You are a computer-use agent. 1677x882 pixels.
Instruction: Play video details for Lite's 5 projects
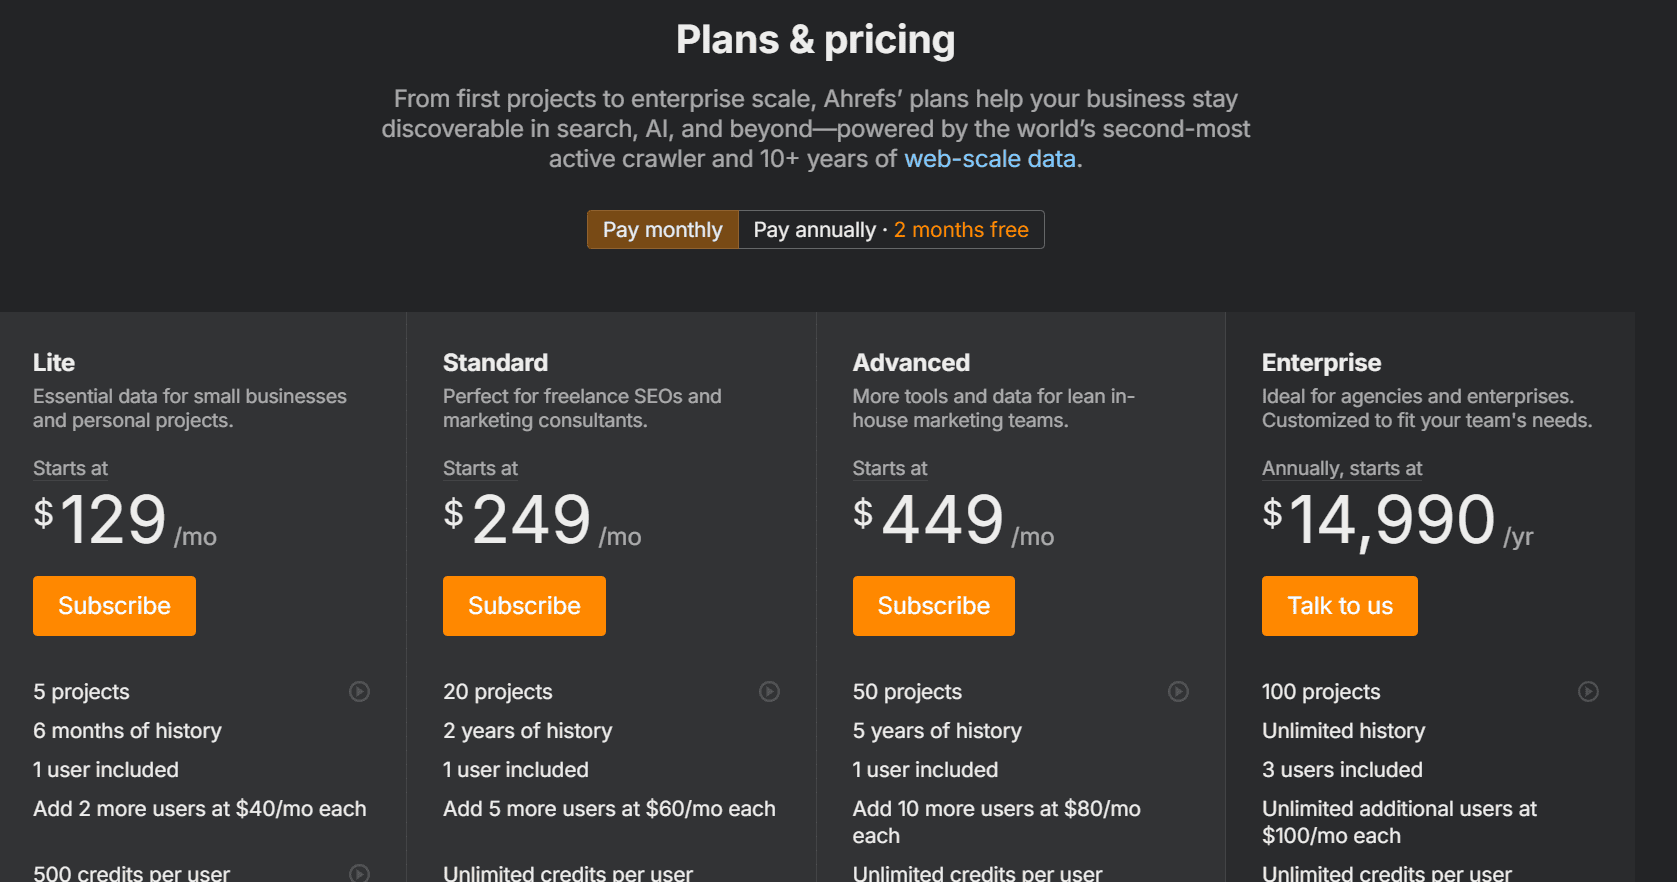[359, 691]
